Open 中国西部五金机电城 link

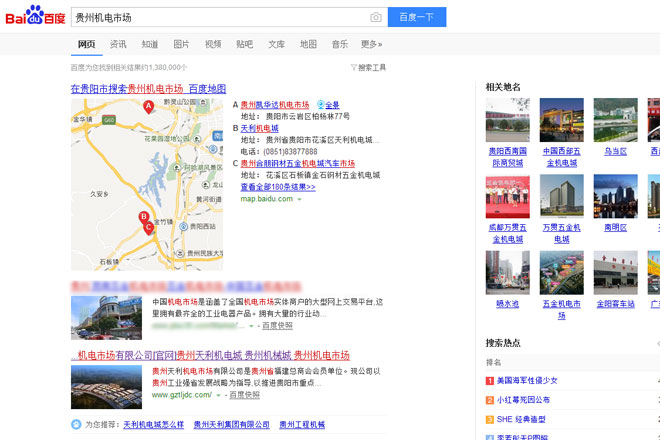pyautogui.click(x=562, y=157)
